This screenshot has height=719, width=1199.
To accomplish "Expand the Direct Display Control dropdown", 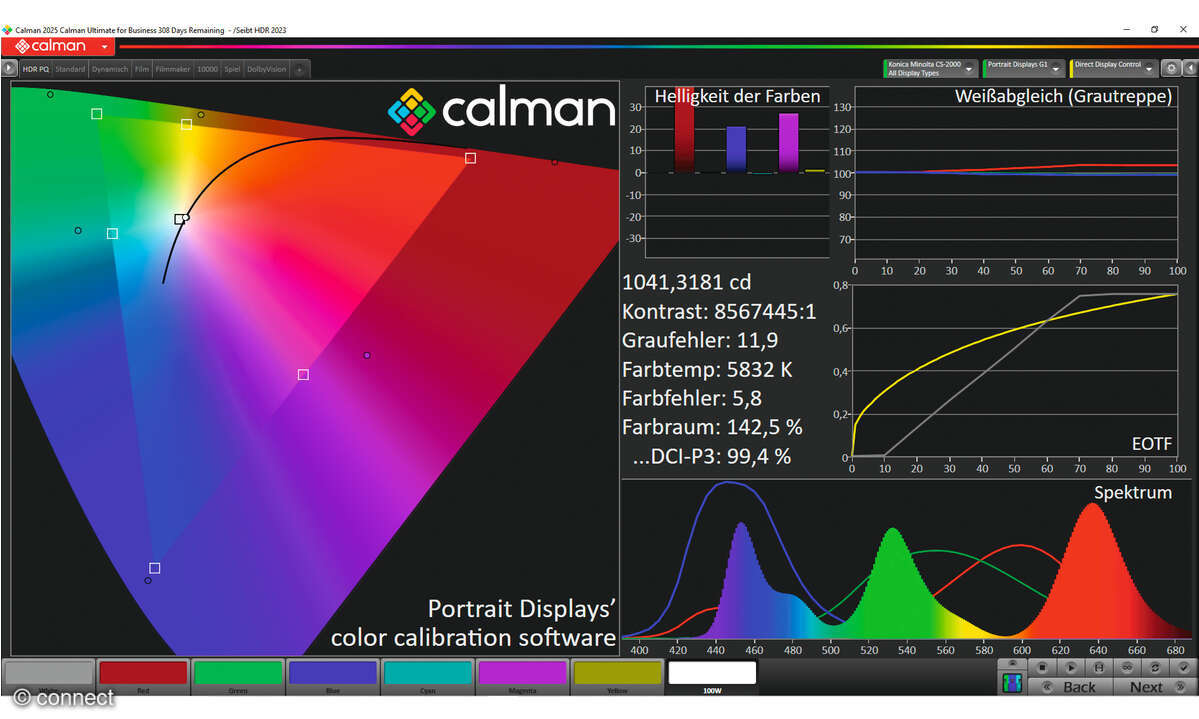I will coord(1148,69).
